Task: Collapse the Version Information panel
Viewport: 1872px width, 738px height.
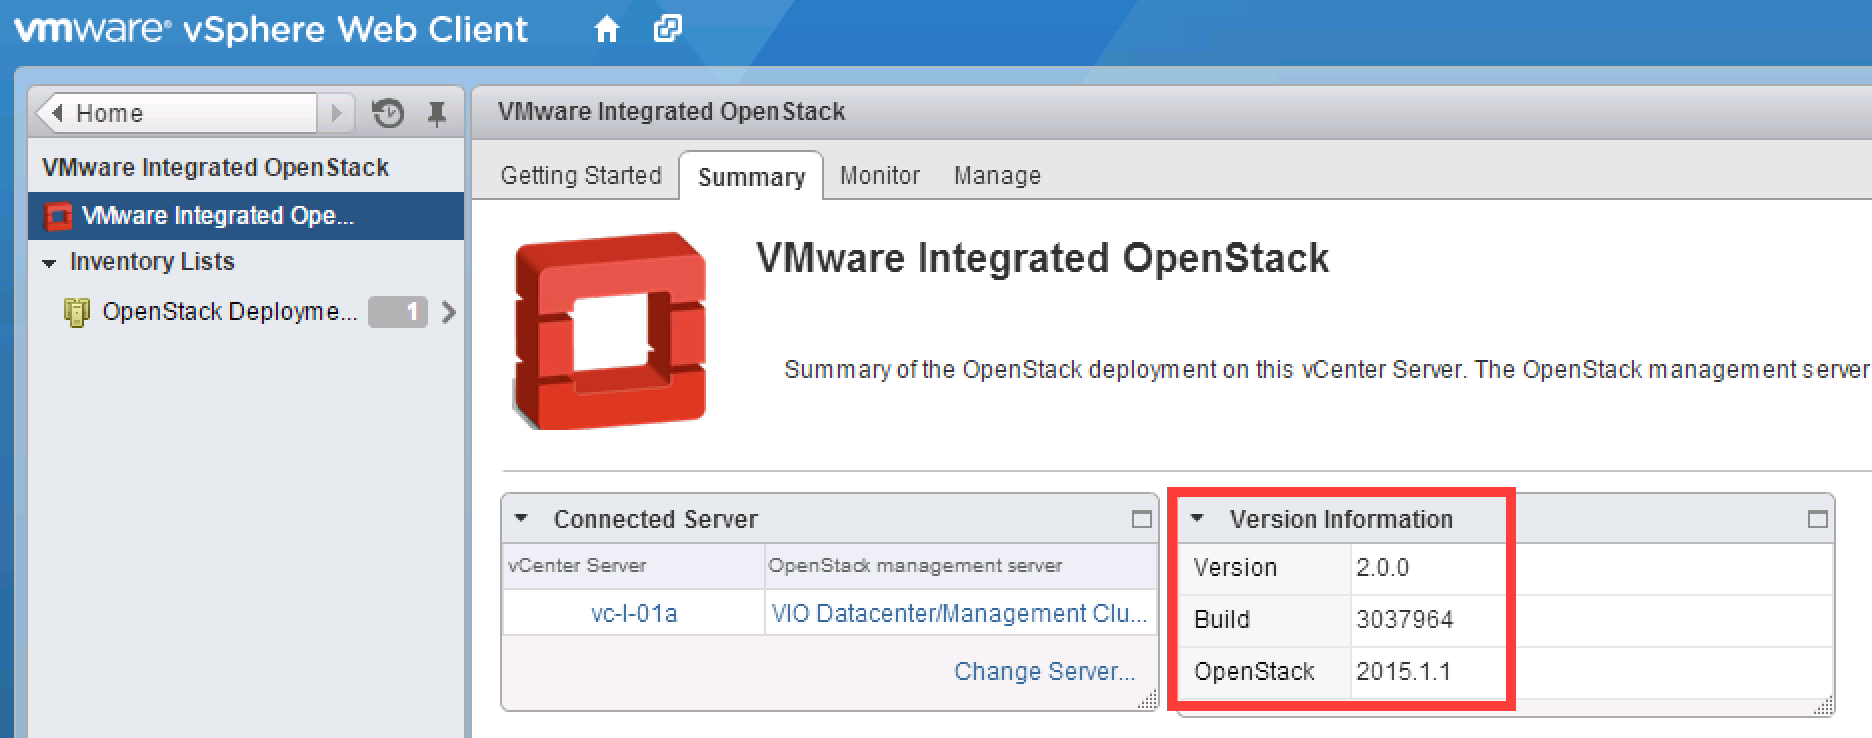Action: tap(1197, 519)
